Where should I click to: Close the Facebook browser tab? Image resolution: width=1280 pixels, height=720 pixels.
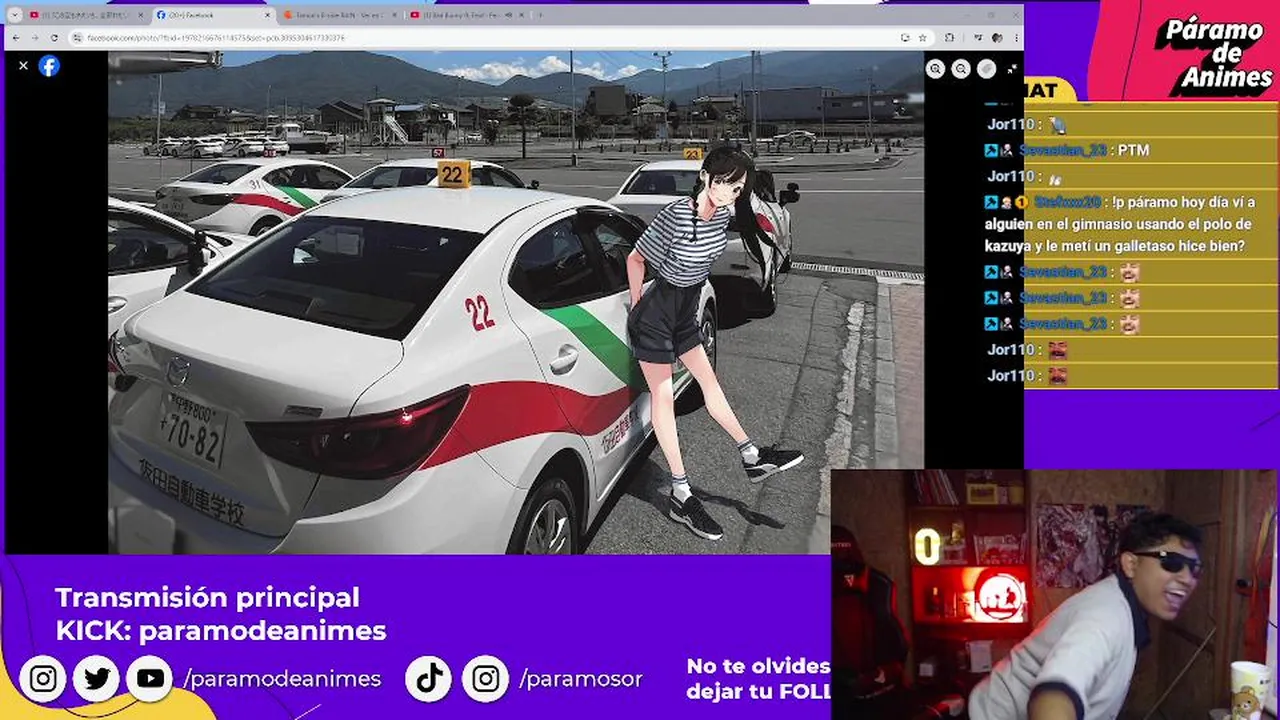[267, 15]
